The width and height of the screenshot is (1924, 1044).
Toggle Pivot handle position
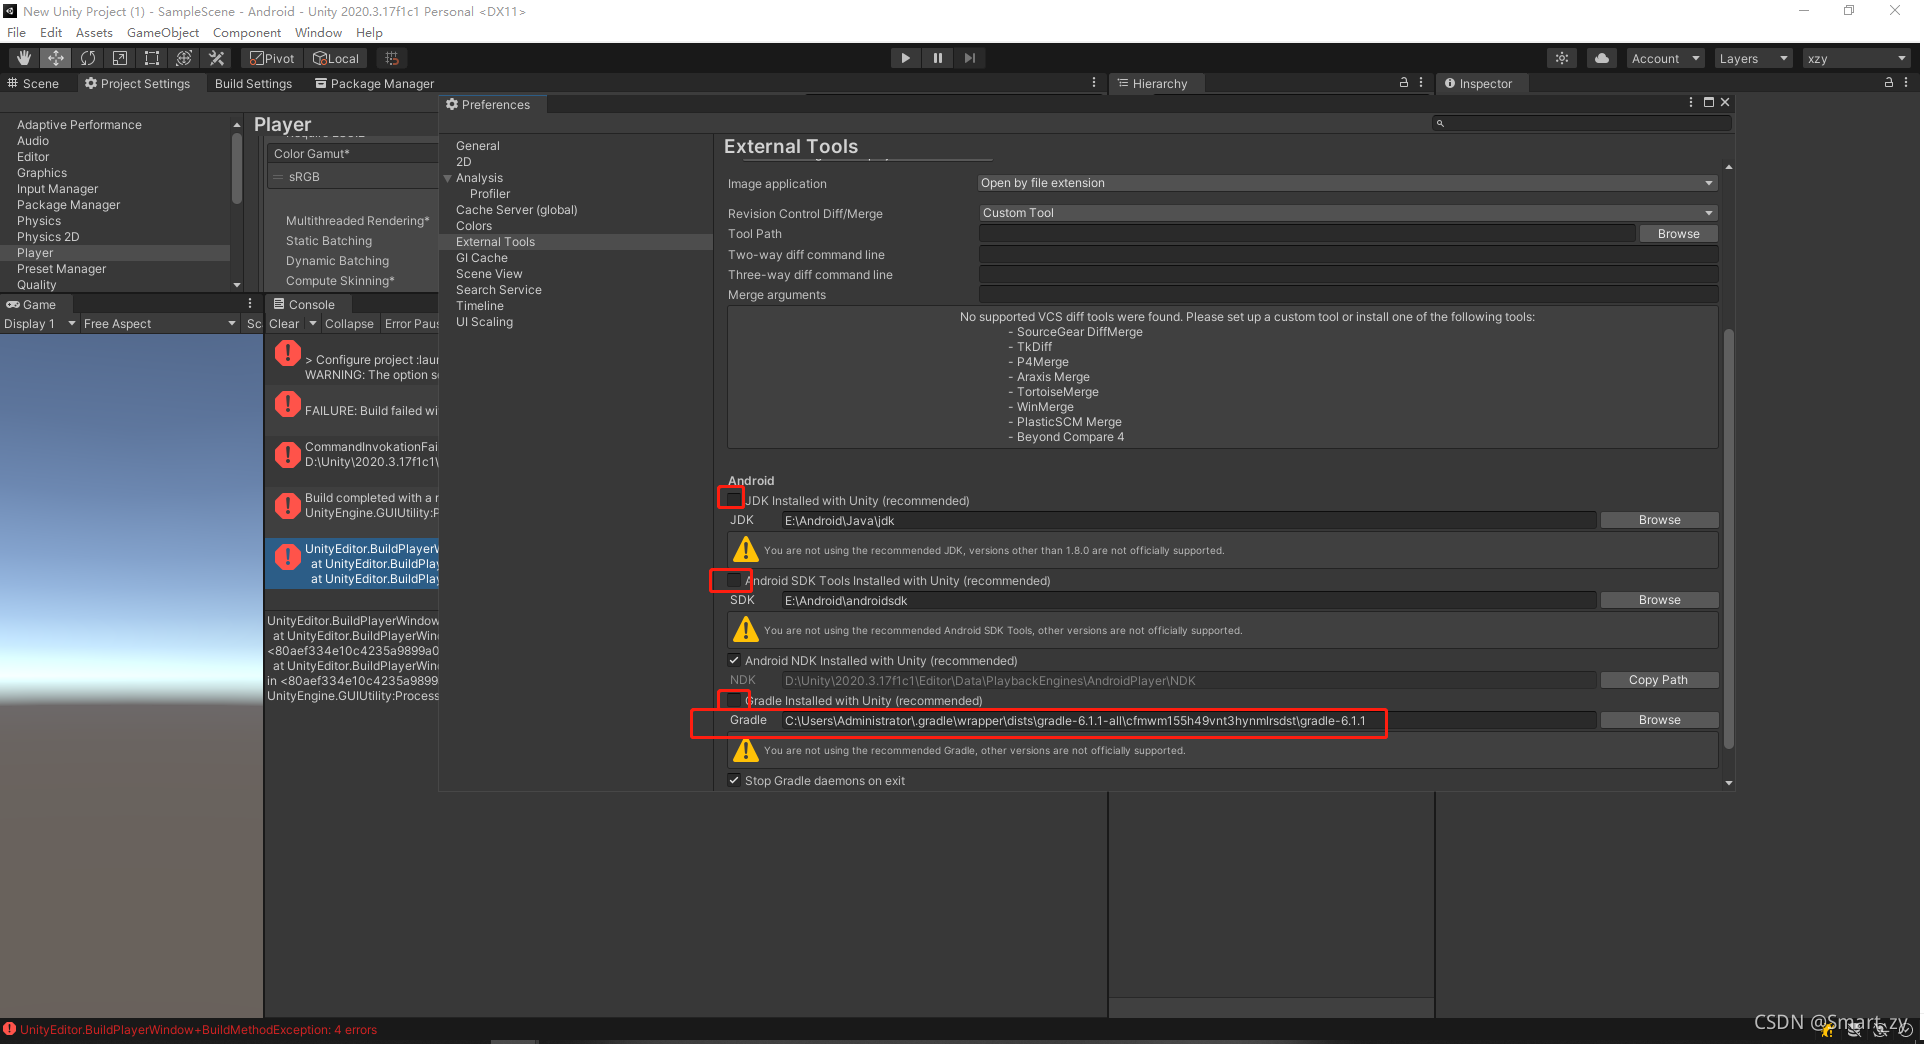pos(273,58)
